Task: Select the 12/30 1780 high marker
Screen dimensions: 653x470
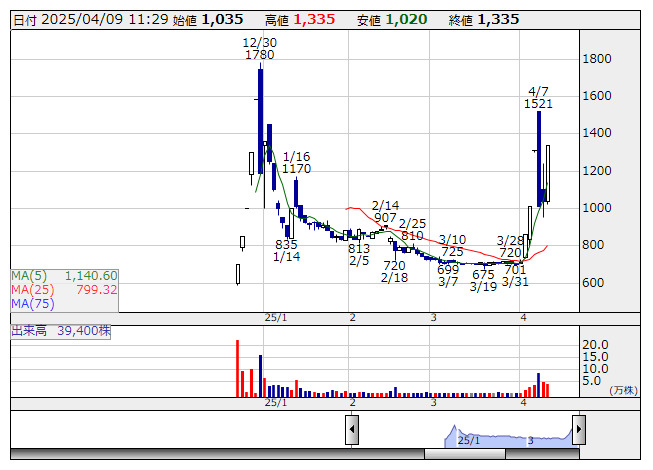Action: point(259,49)
